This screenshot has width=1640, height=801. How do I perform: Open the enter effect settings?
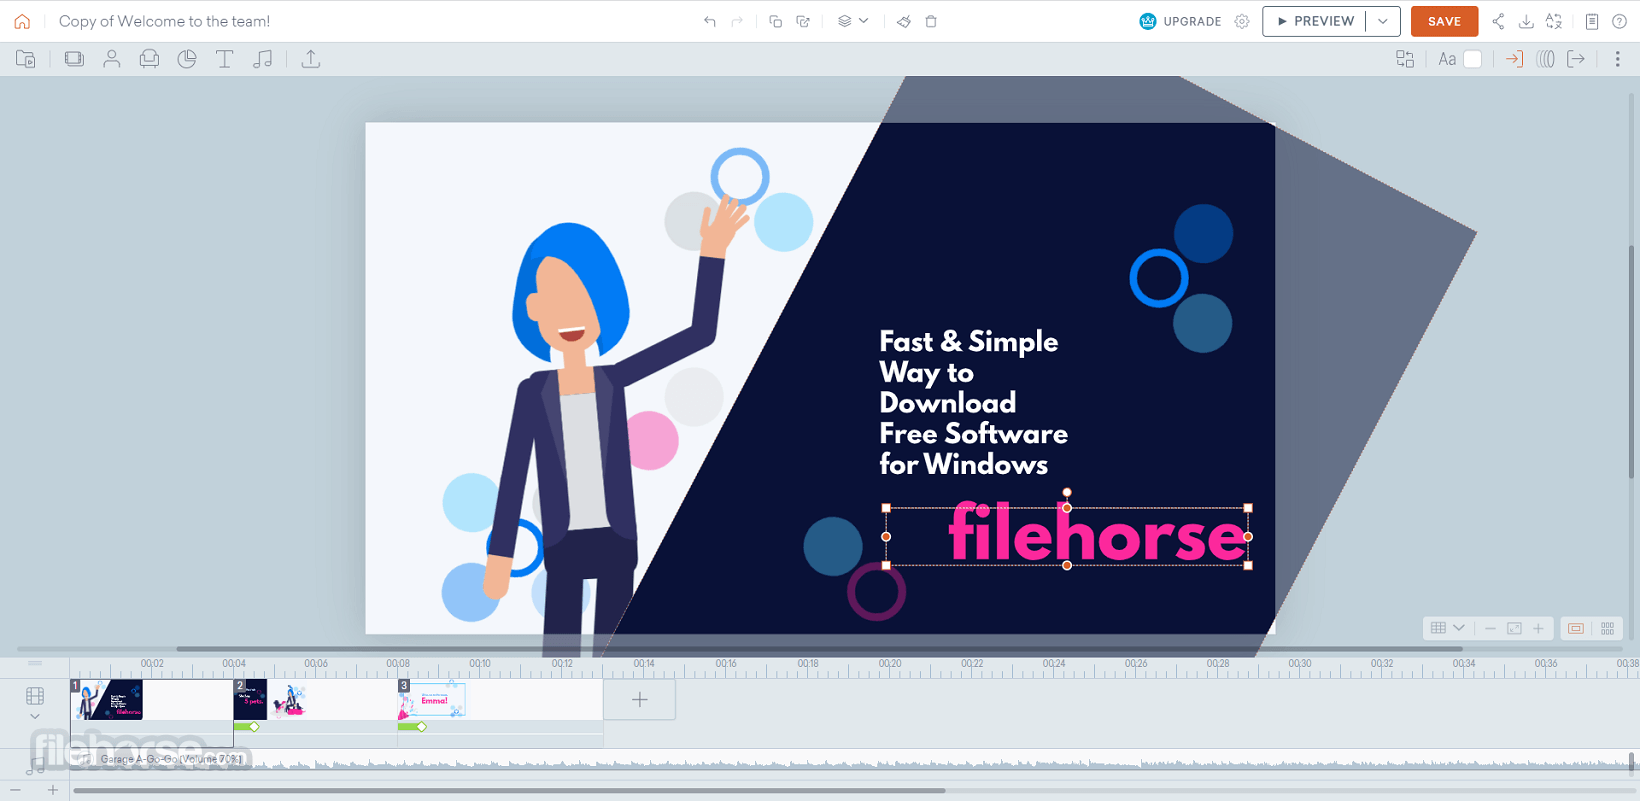click(x=1515, y=59)
